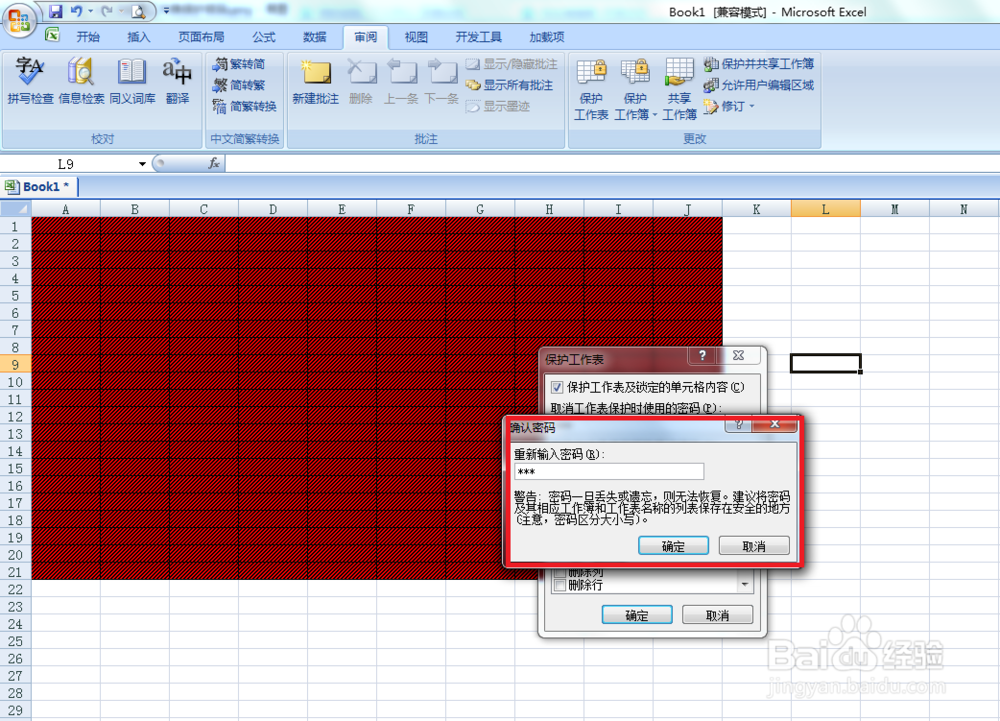Switch to the 加载项 ribbon tab

[547, 37]
